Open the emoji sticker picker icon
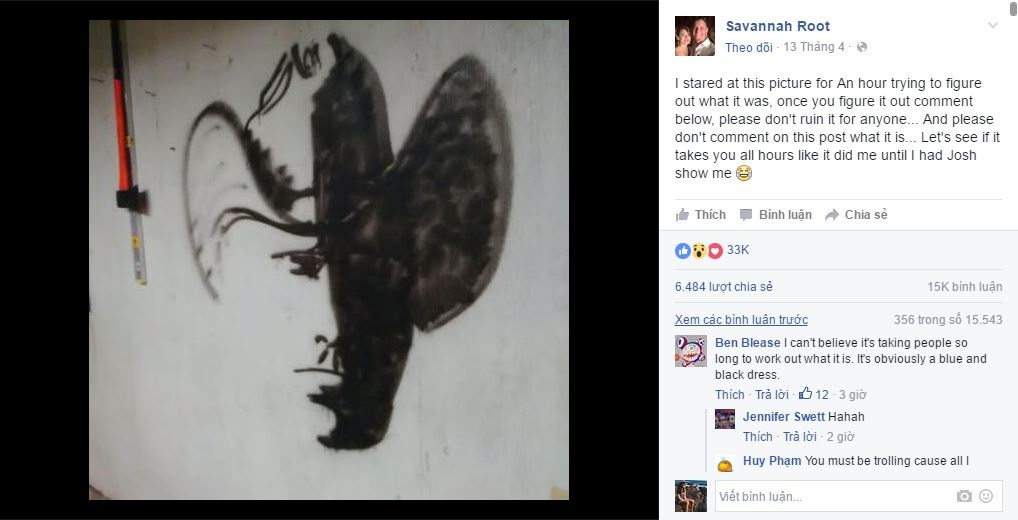 (986, 496)
